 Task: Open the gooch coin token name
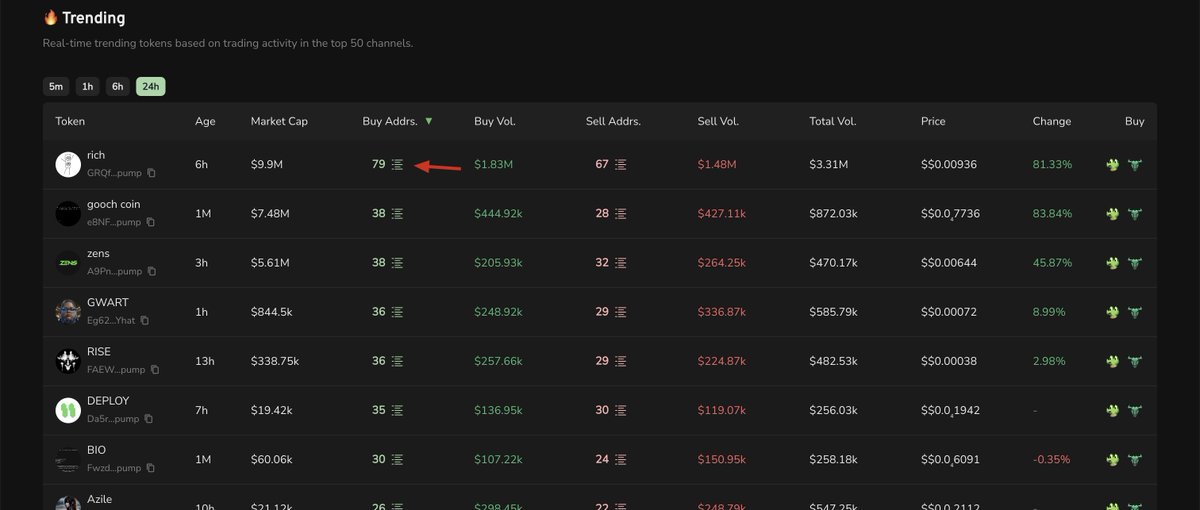pos(114,204)
